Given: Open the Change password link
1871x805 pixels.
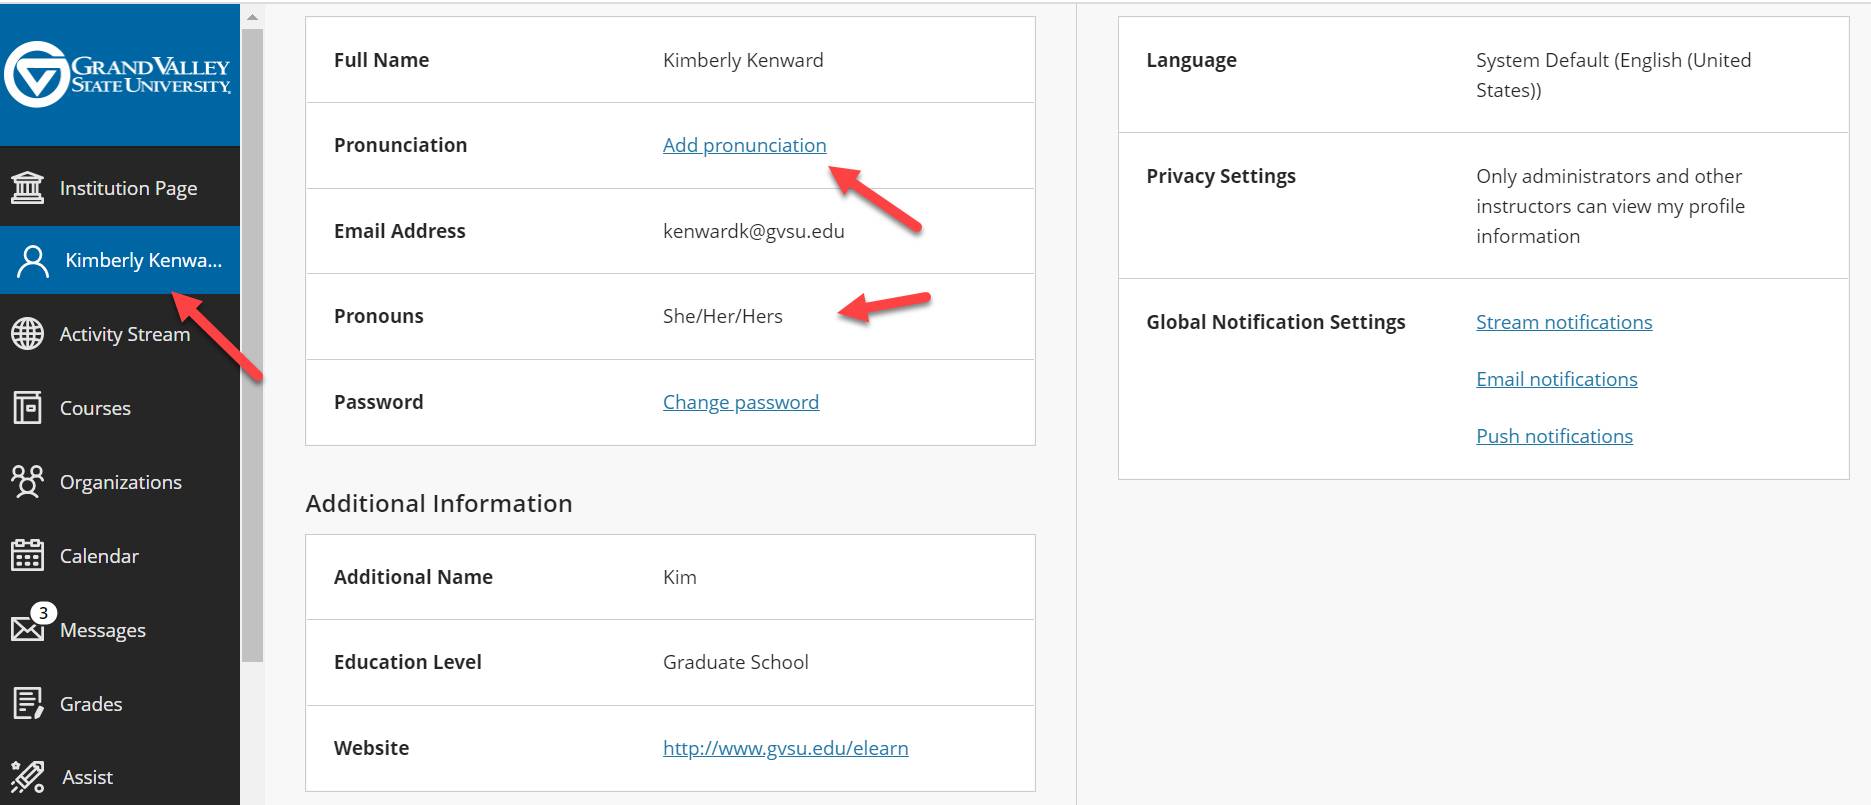Looking at the screenshot, I should coord(740,402).
